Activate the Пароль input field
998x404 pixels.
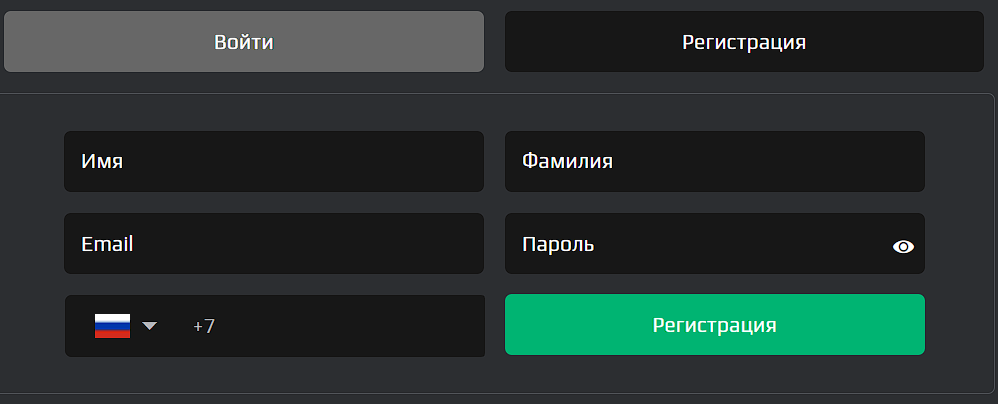[x=715, y=244]
